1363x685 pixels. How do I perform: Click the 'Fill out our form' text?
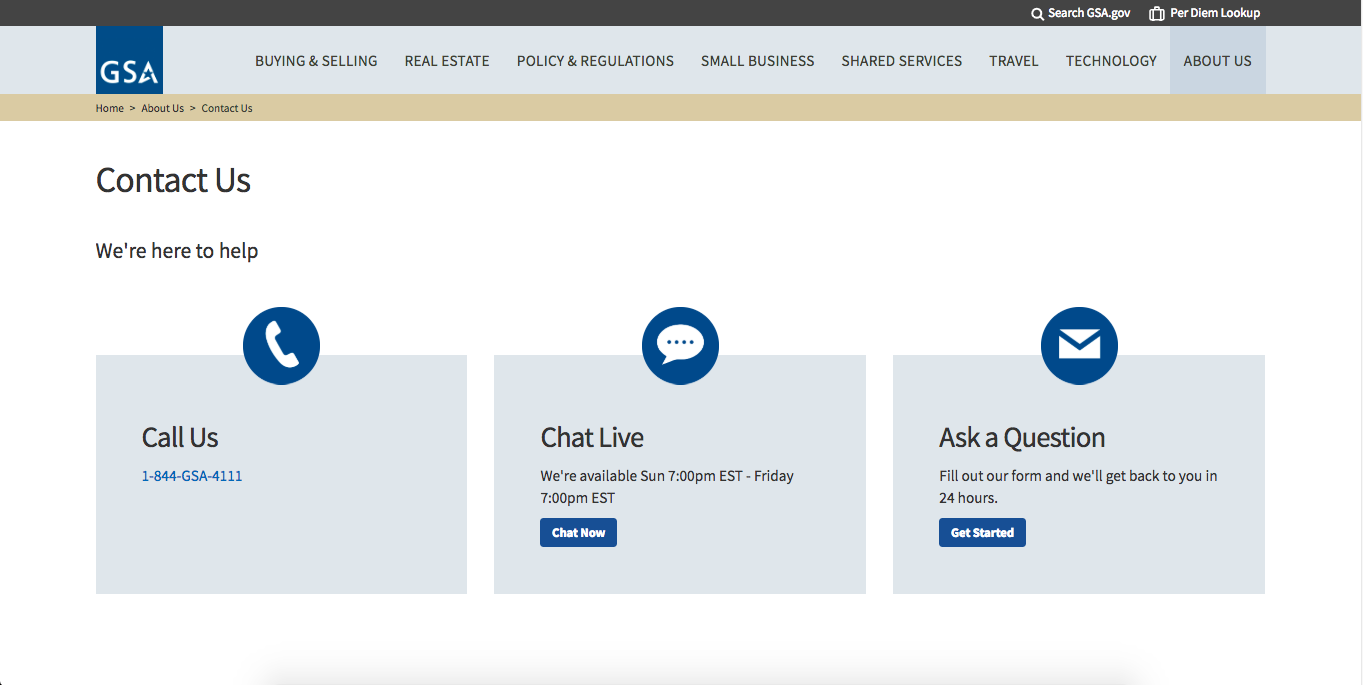tap(1078, 487)
